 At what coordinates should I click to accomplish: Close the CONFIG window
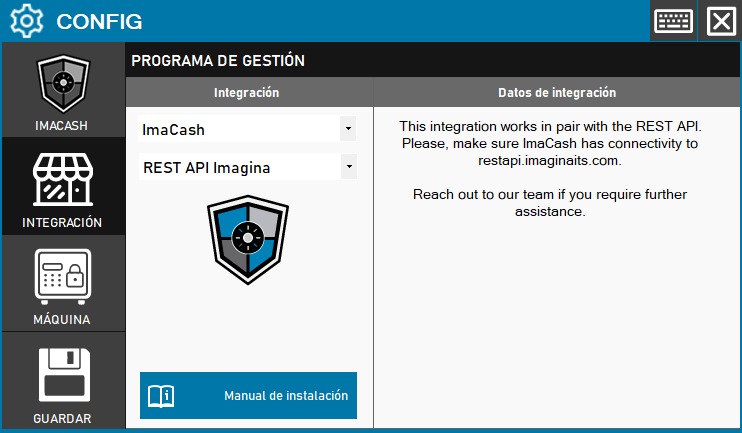pyautogui.click(x=721, y=21)
